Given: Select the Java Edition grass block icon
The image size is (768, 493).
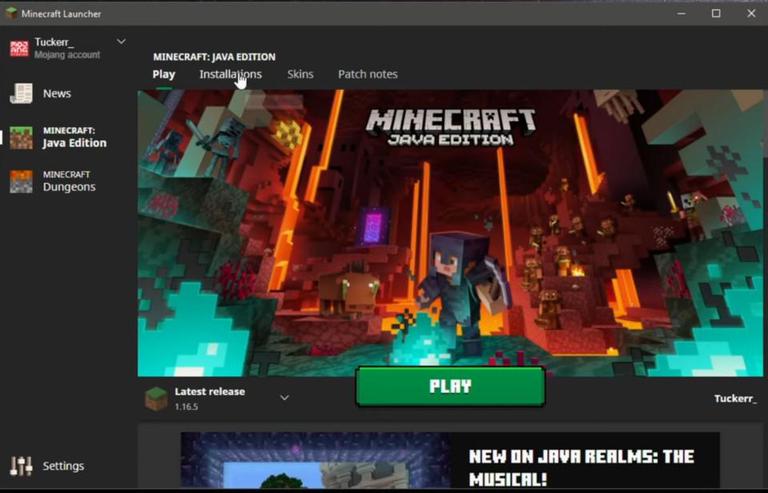Looking at the screenshot, I should click(x=21, y=138).
